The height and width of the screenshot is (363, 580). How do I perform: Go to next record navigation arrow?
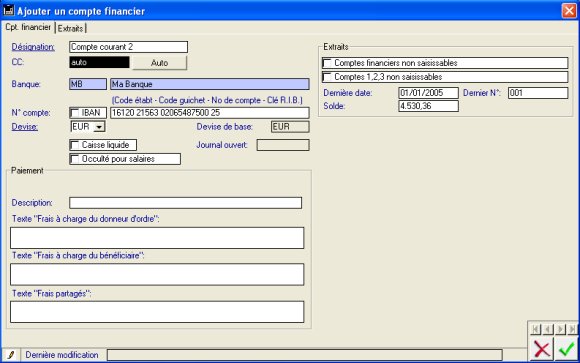(x=560, y=329)
